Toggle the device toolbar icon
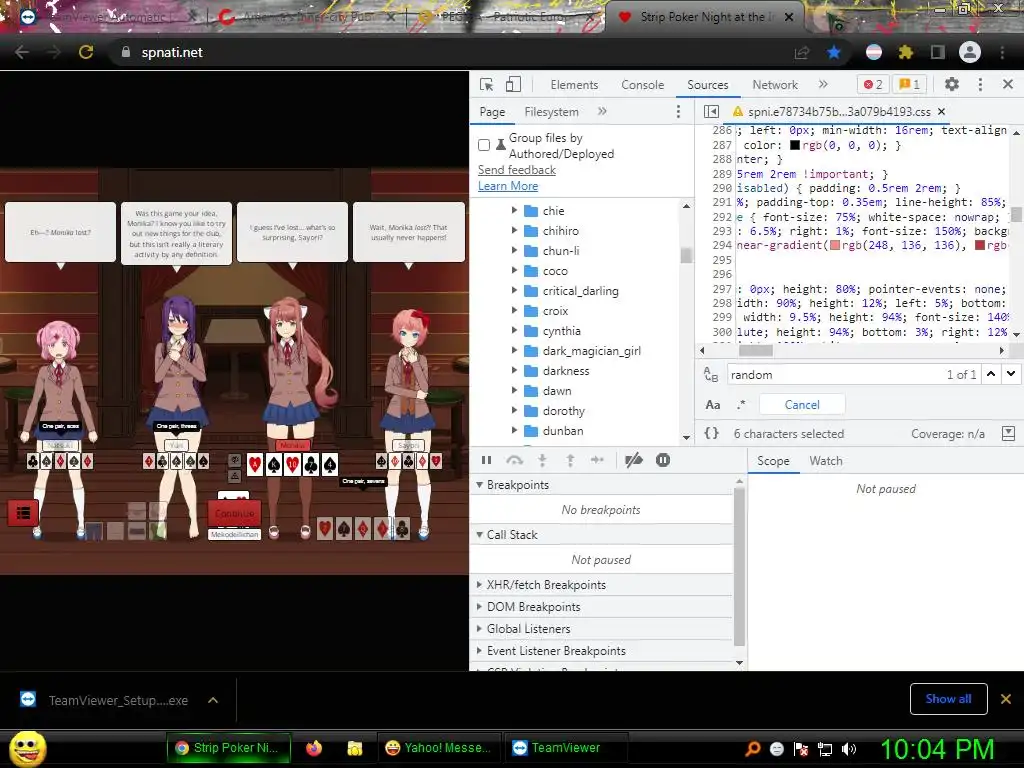1024x768 pixels. click(514, 84)
